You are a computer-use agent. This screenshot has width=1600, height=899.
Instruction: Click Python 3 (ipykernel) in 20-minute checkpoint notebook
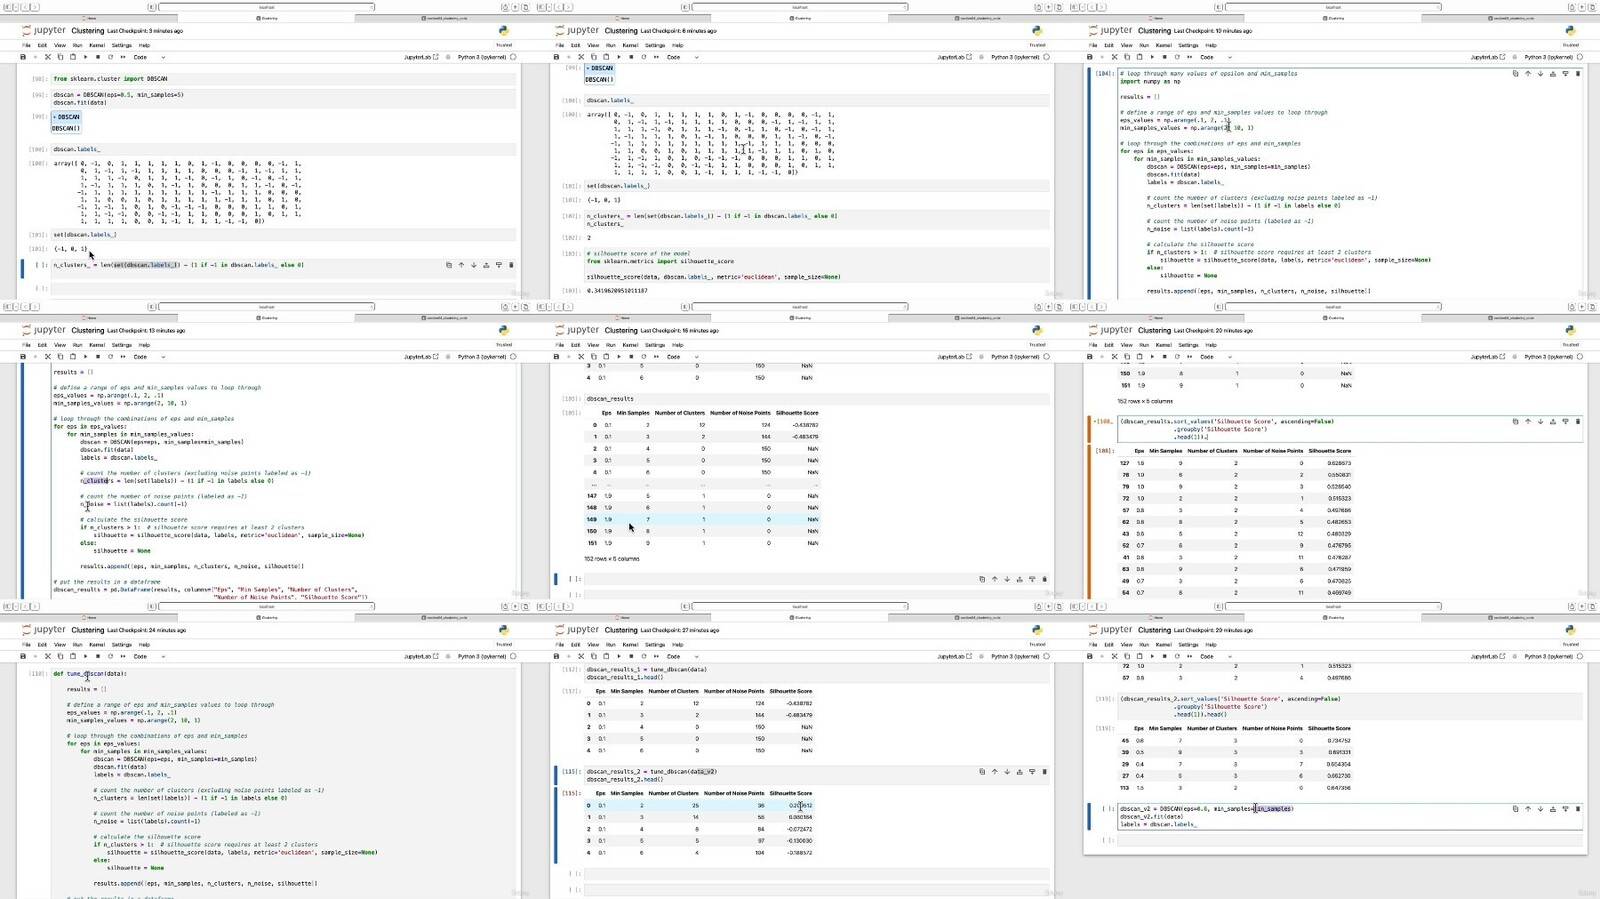click(x=1548, y=356)
